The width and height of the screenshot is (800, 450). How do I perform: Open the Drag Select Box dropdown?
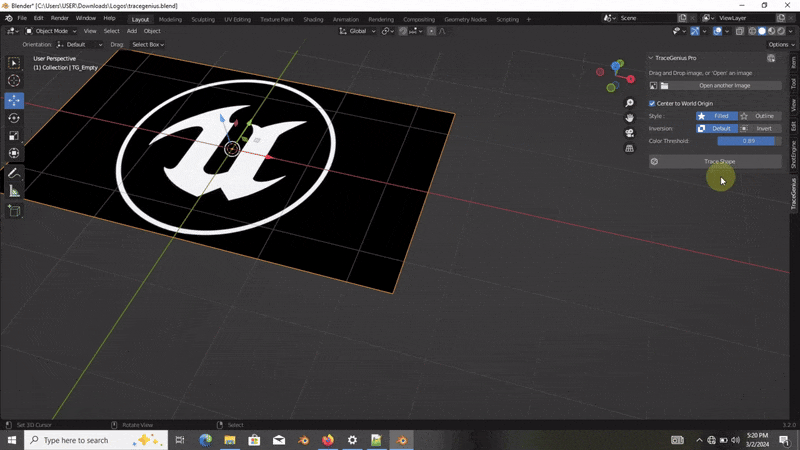[x=147, y=45]
